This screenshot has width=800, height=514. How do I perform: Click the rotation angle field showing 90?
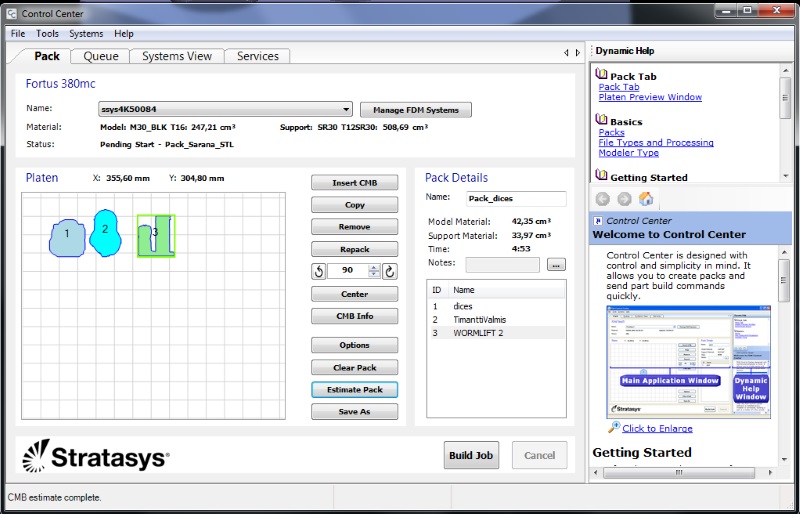[348, 271]
